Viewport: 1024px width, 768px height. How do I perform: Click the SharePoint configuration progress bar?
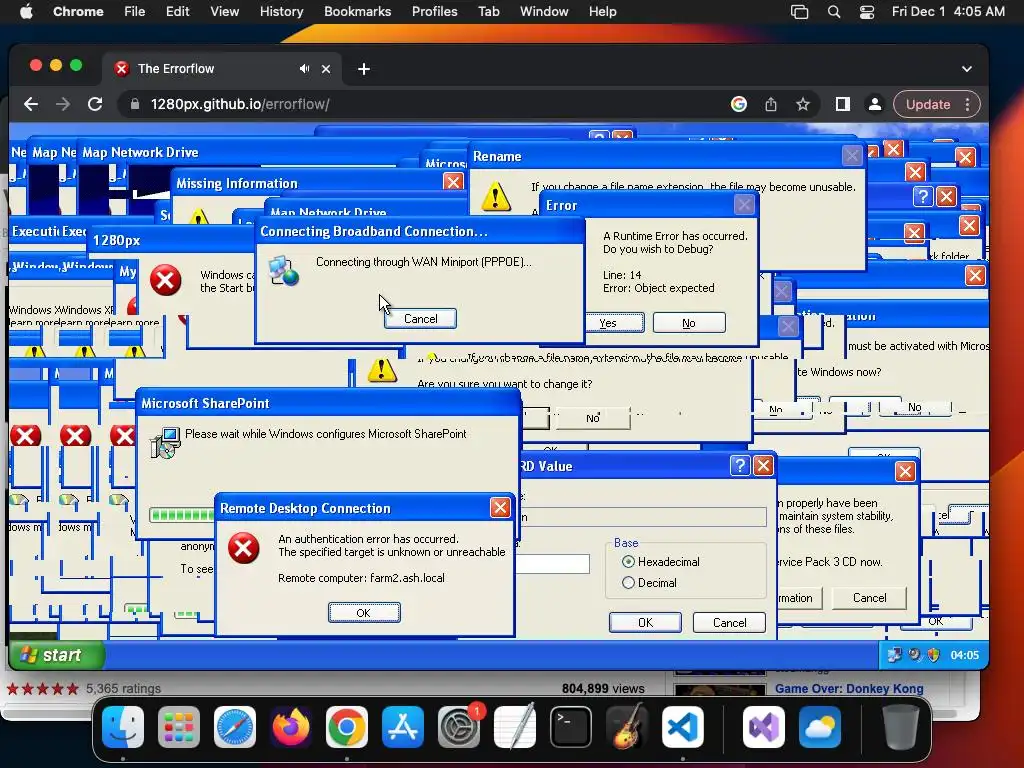(182, 515)
